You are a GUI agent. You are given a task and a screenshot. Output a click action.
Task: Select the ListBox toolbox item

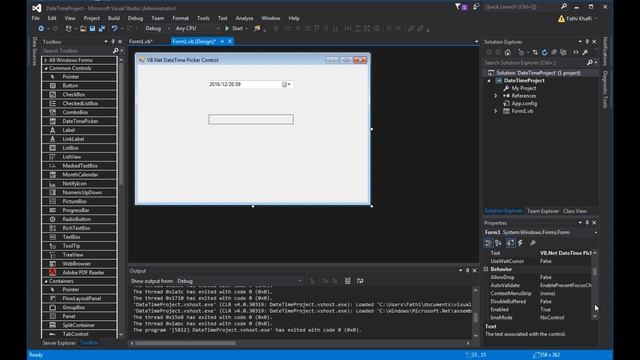tap(79, 148)
